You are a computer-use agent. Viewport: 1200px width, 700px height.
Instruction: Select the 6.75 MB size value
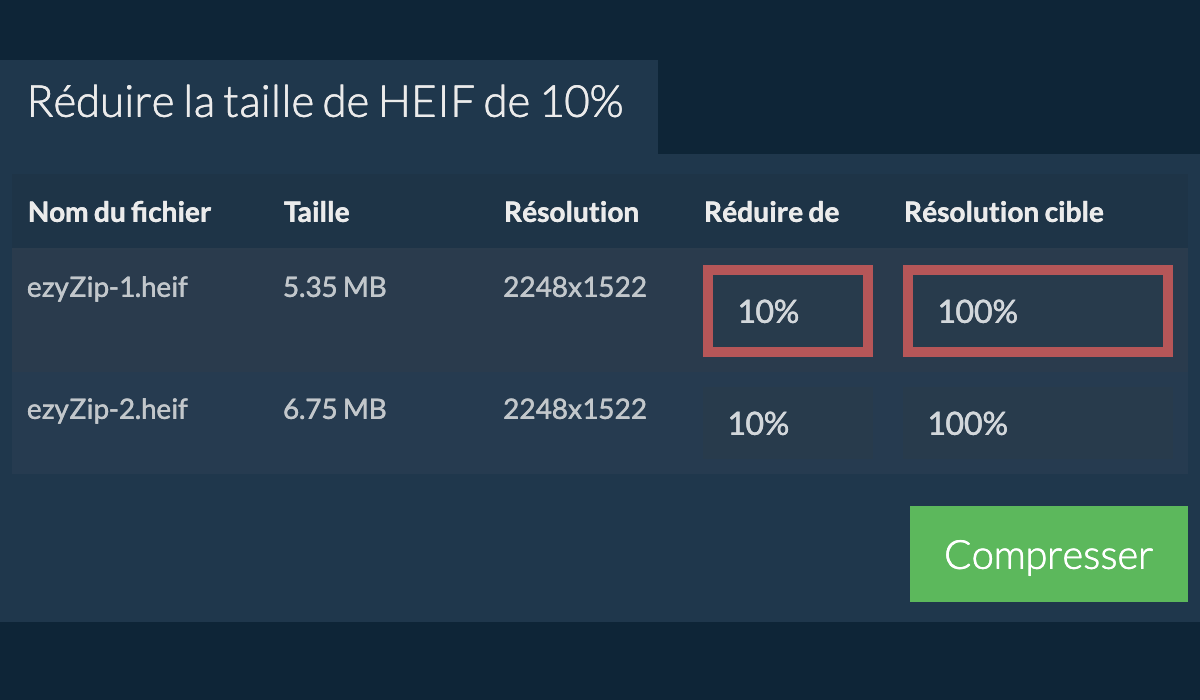point(334,409)
